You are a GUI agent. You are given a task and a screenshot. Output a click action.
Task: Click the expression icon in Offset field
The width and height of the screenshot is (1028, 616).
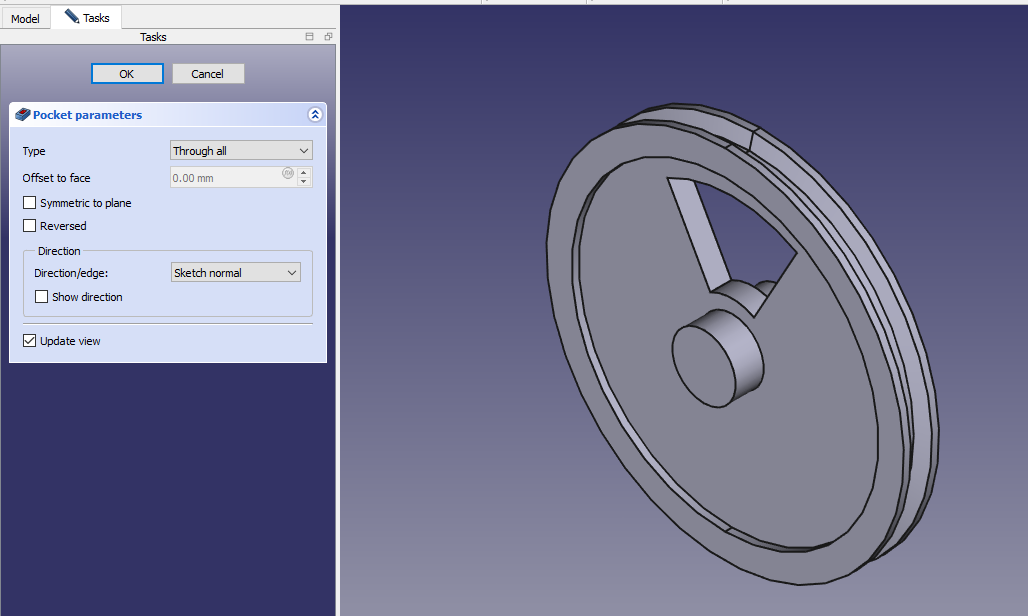click(x=288, y=174)
